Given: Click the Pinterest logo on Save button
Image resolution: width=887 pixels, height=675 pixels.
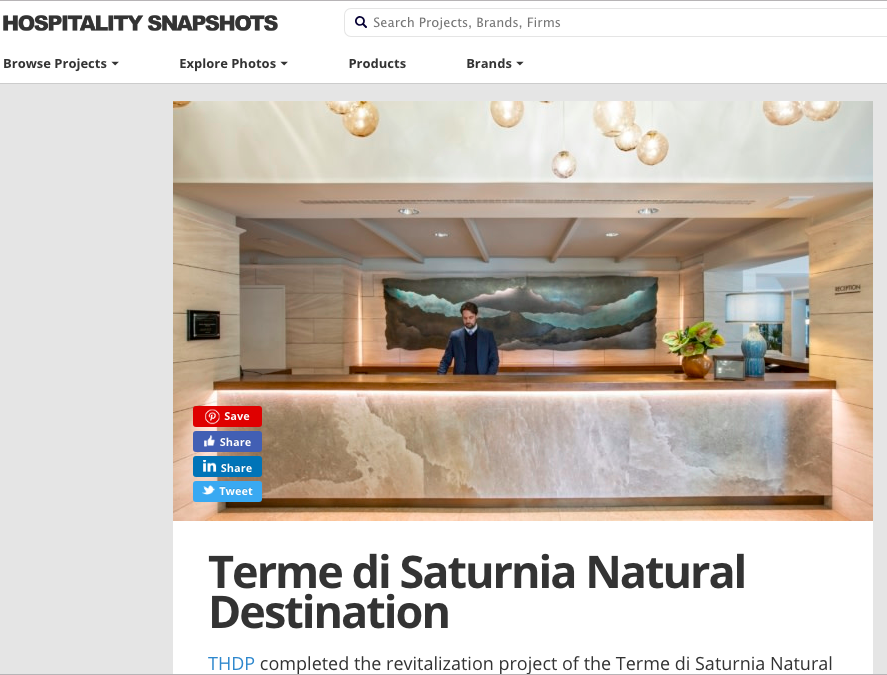Looking at the screenshot, I should tap(212, 416).
